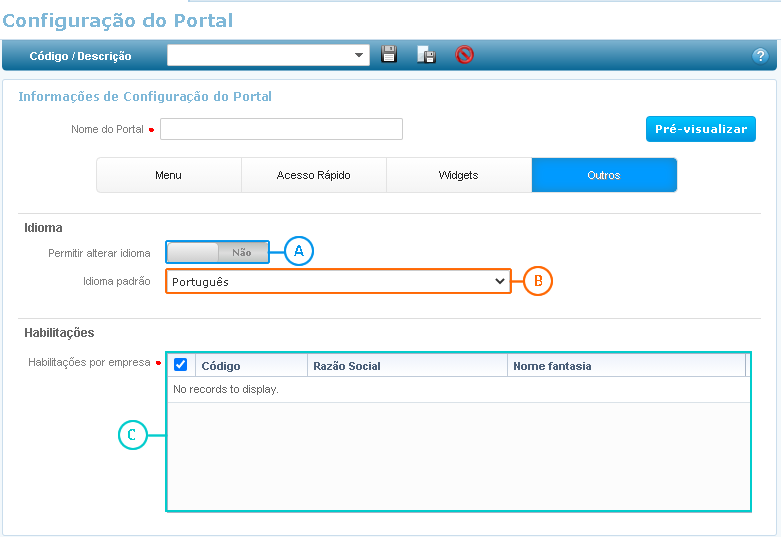Click the save-as-new disk icon
Image resolution: width=781 pixels, height=537 pixels.
426,55
